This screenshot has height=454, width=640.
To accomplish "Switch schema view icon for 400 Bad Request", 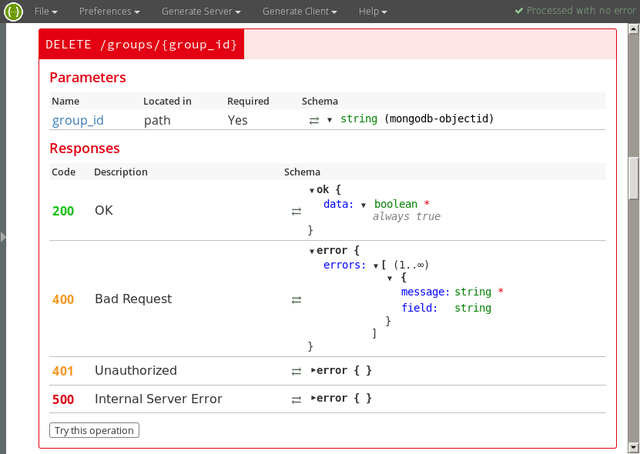I will click(x=296, y=300).
